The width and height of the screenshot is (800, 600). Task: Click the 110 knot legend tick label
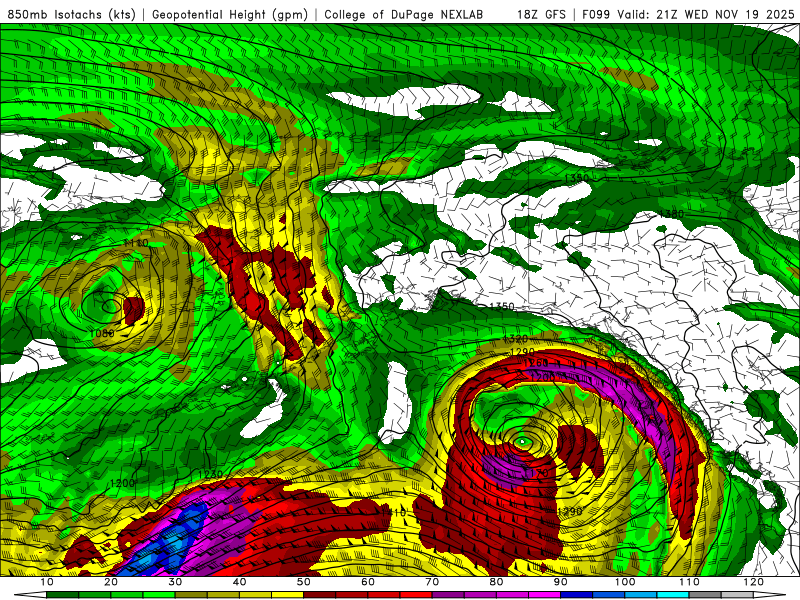point(689,582)
